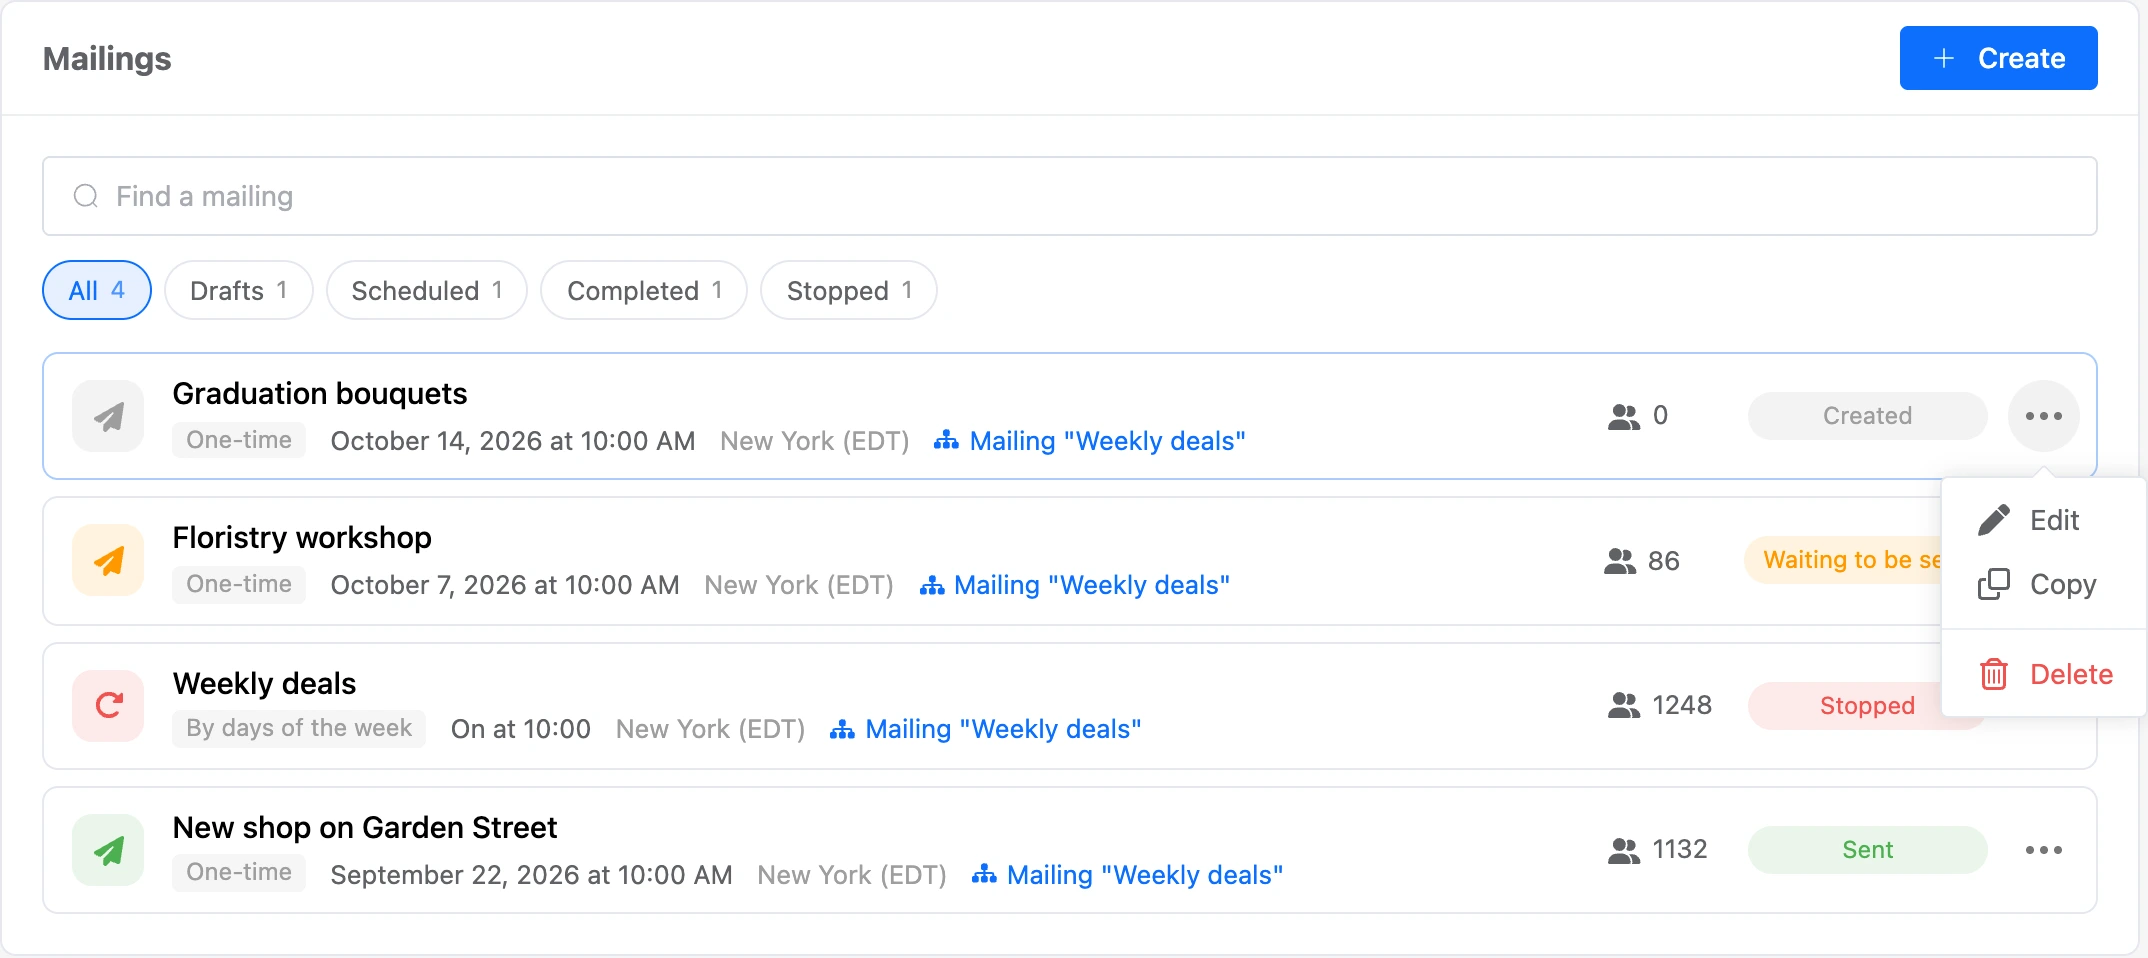Image resolution: width=2148 pixels, height=958 pixels.
Task: Open the Weekly deals mailing title
Action: coord(264,683)
